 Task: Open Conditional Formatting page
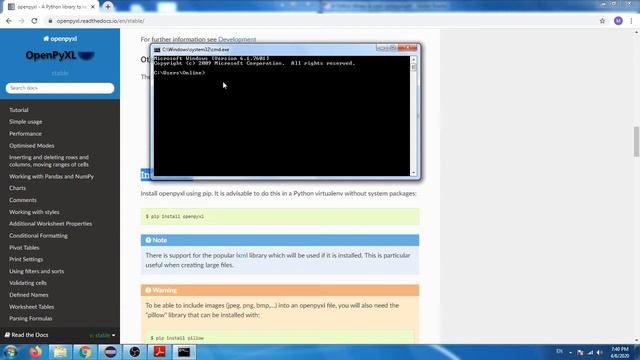38,236
